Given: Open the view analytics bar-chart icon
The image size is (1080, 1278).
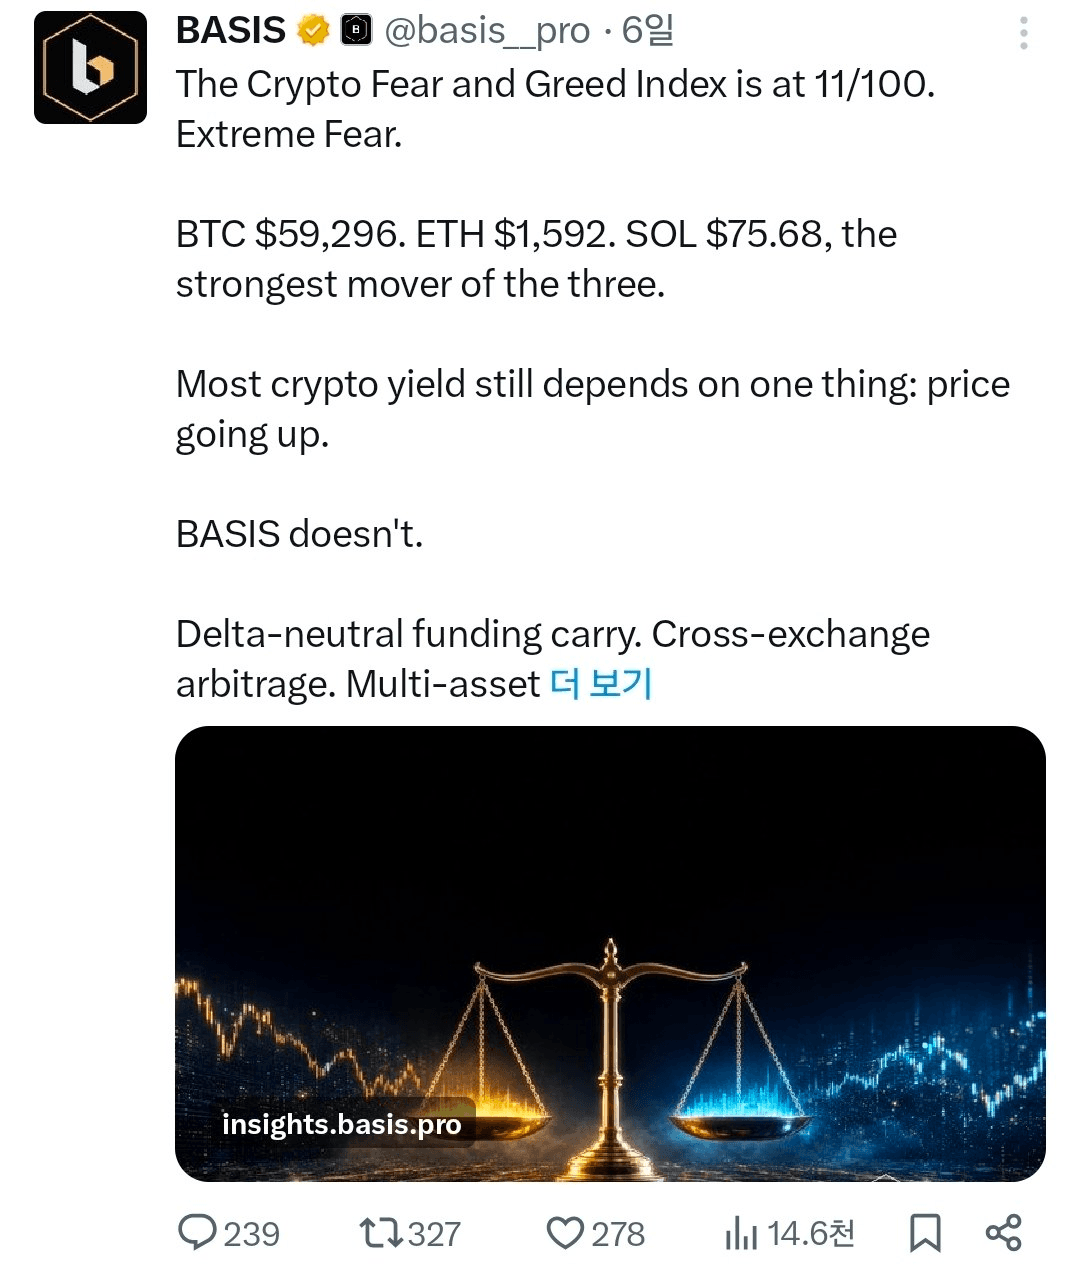Looking at the screenshot, I should click(741, 1234).
